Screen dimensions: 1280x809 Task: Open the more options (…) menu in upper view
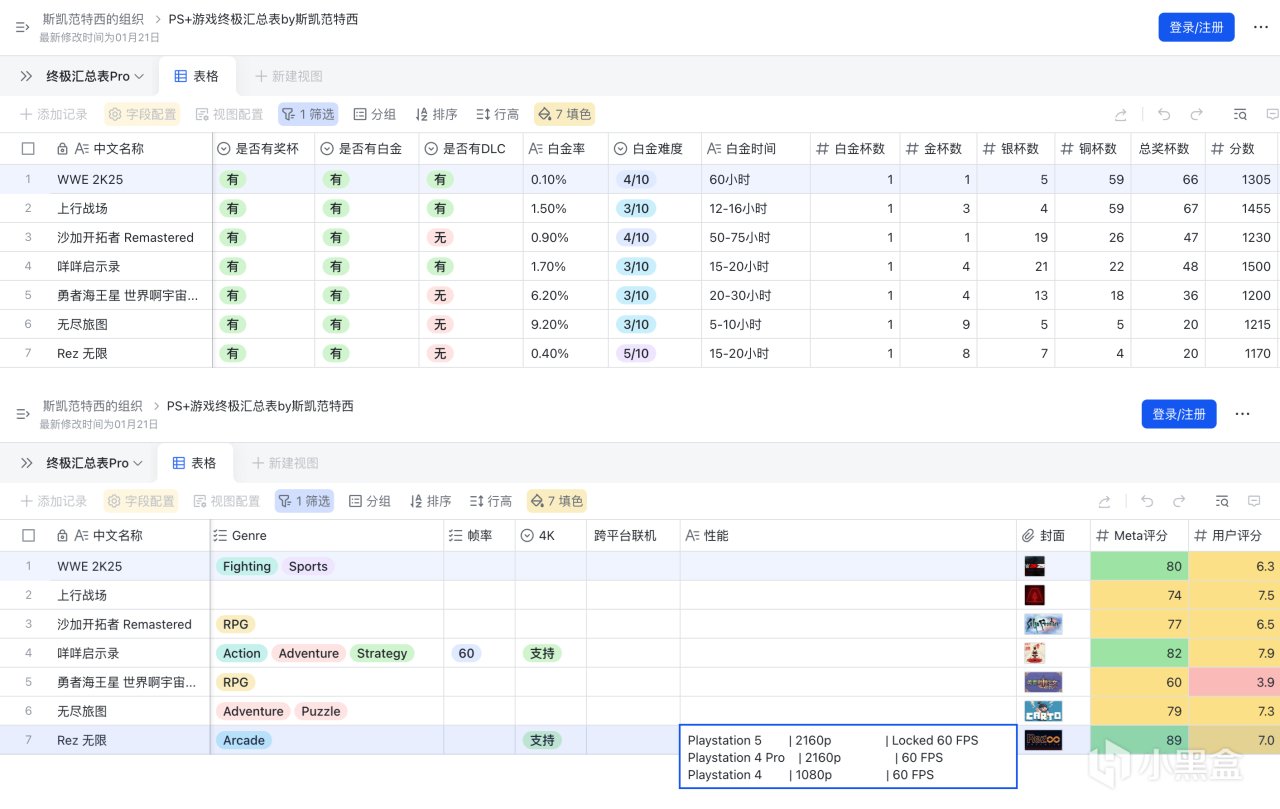pos(1260,27)
